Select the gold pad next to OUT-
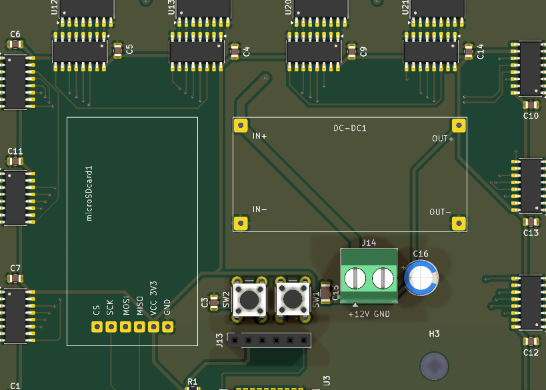This screenshot has width=546, height=390. pyautogui.click(x=459, y=223)
